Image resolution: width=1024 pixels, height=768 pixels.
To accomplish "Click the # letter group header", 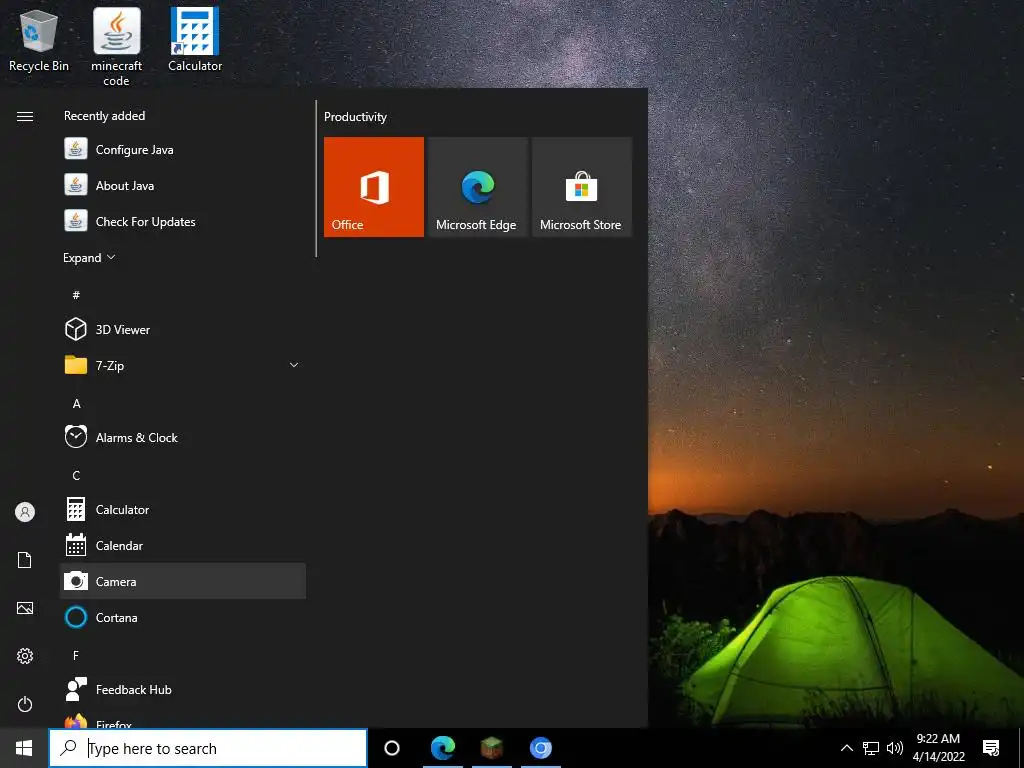I will pos(76,295).
